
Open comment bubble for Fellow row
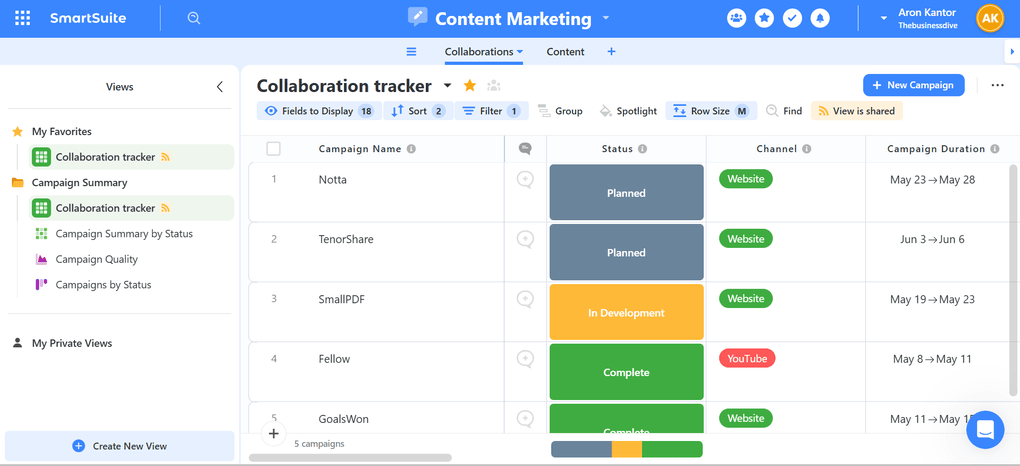click(x=525, y=359)
